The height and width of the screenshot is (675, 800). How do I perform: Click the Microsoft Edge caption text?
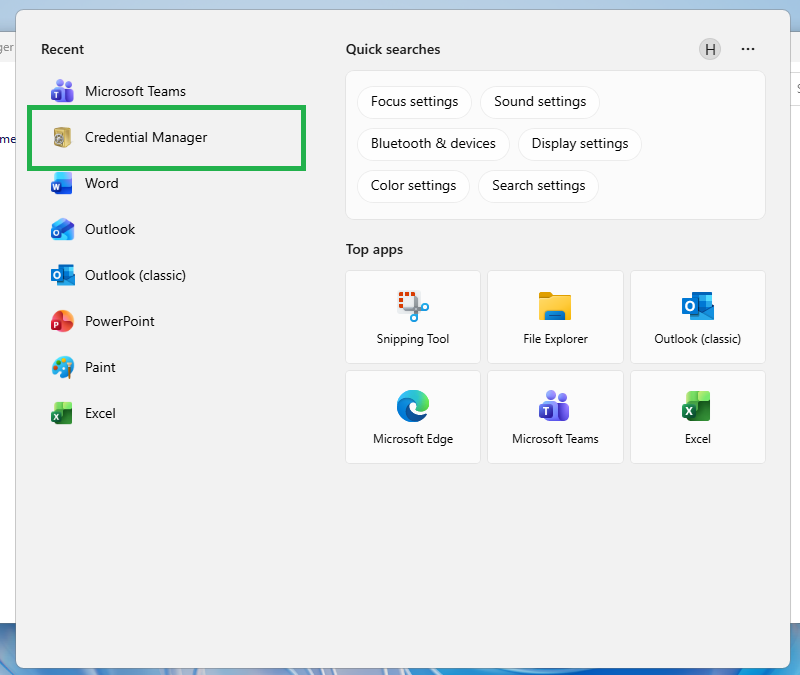(x=413, y=439)
